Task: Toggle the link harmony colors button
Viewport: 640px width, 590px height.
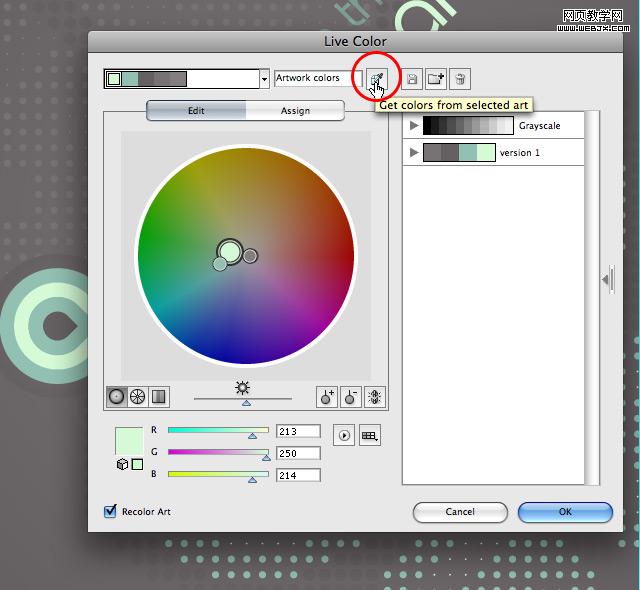Action: [374, 397]
